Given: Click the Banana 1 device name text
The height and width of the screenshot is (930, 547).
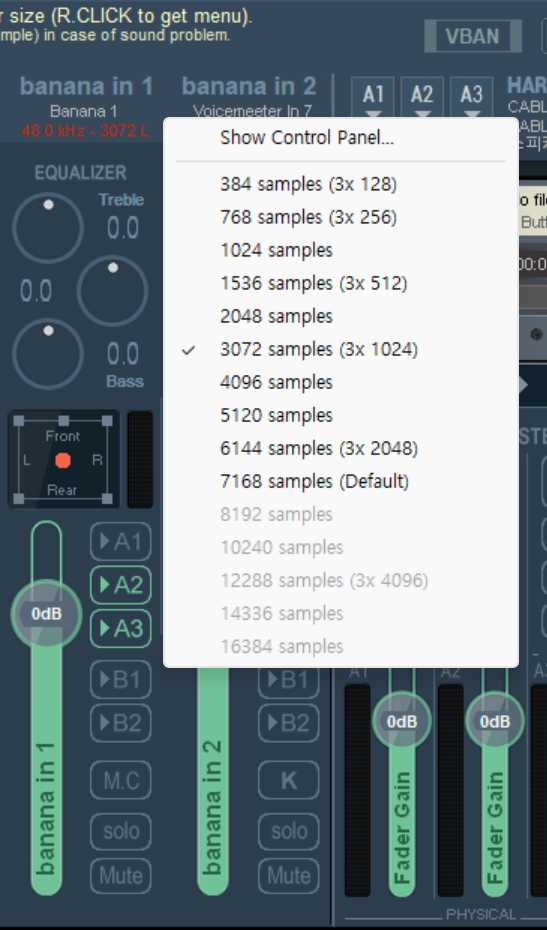Looking at the screenshot, I should 84,112.
